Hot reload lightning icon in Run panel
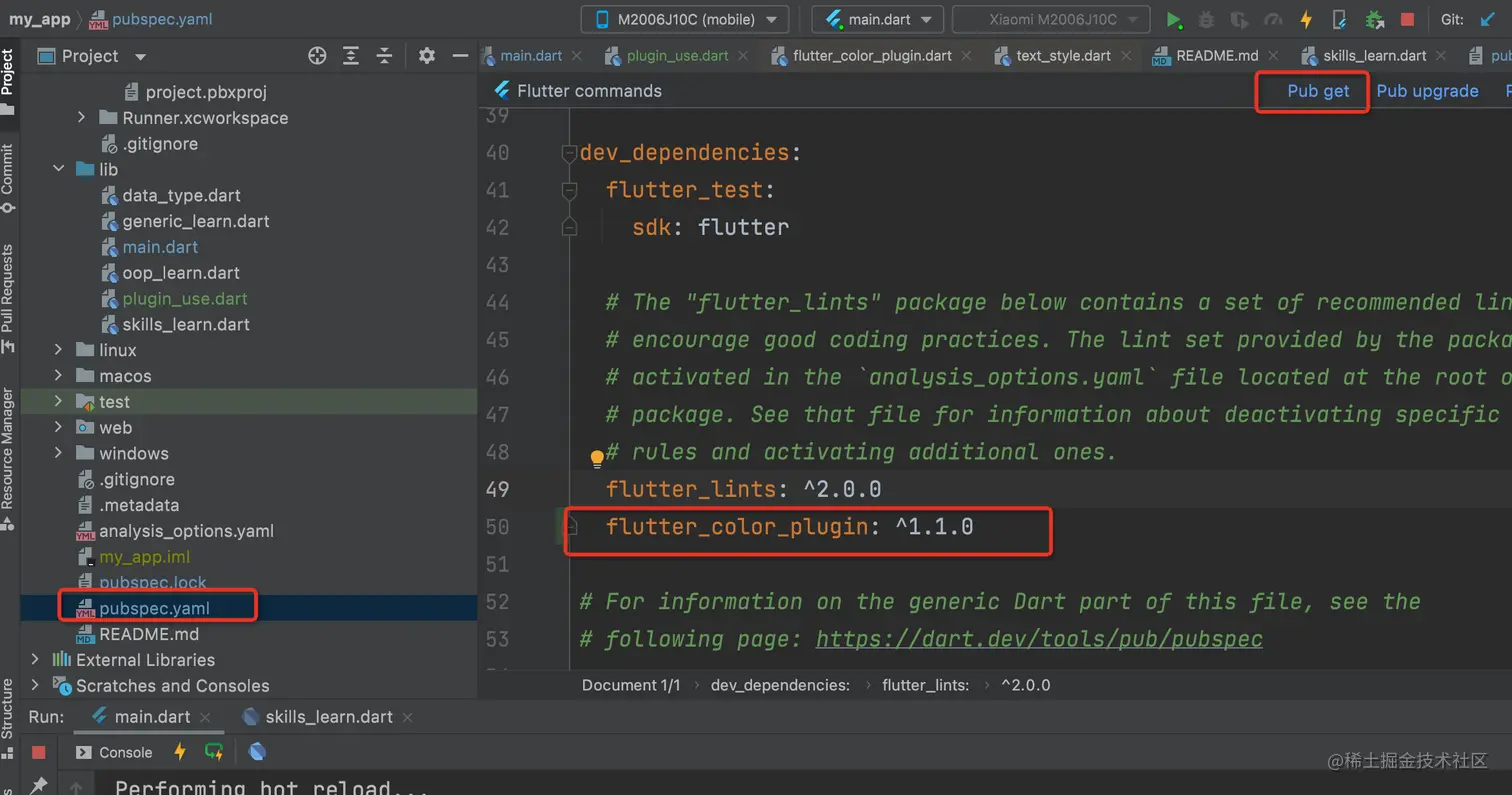The height and width of the screenshot is (795, 1512). tap(180, 751)
